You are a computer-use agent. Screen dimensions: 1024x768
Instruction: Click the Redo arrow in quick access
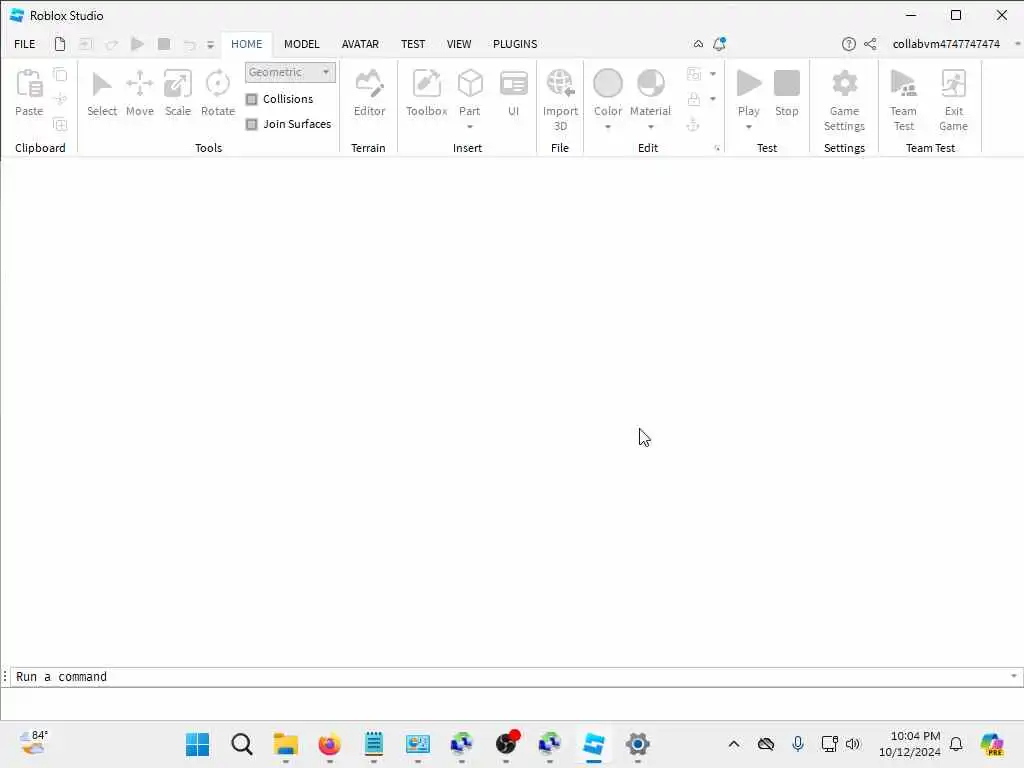112,44
